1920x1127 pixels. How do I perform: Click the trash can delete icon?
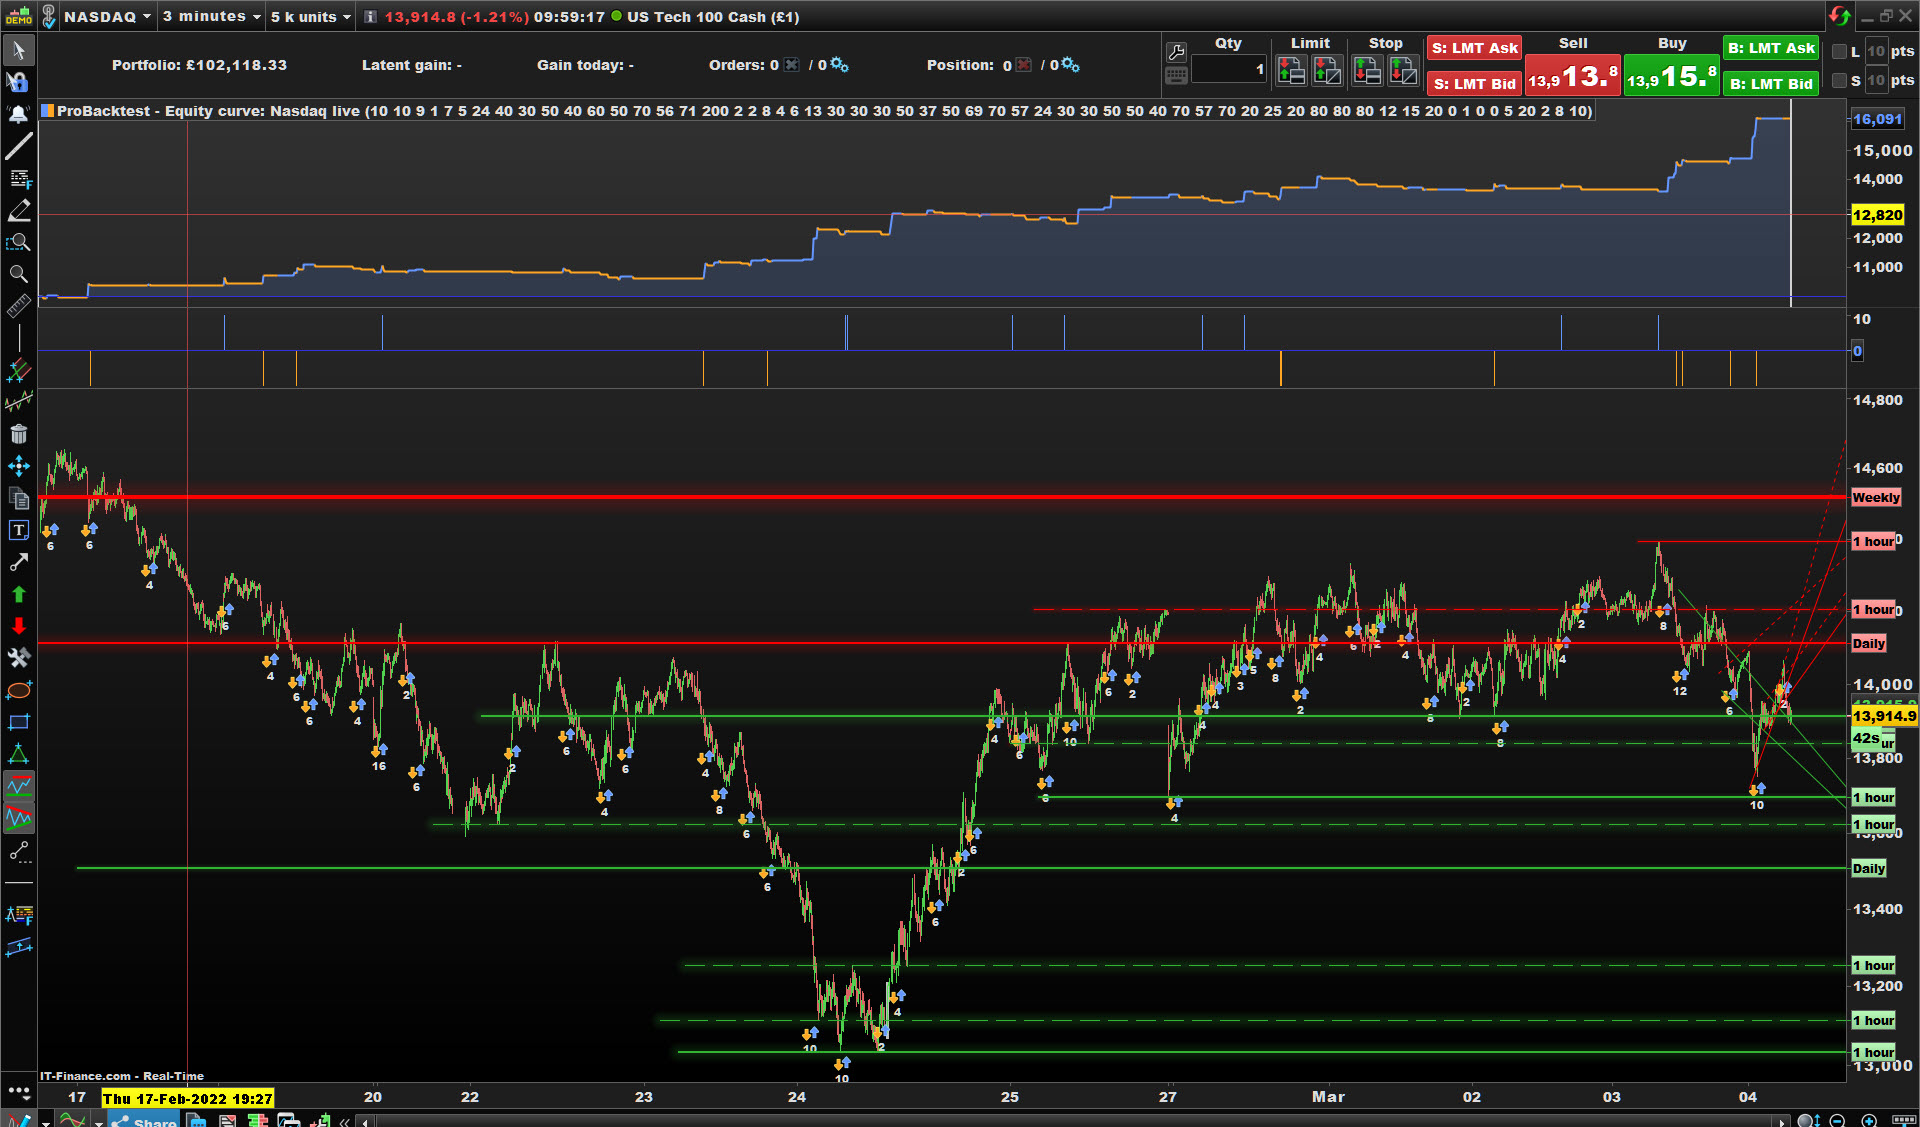18,434
